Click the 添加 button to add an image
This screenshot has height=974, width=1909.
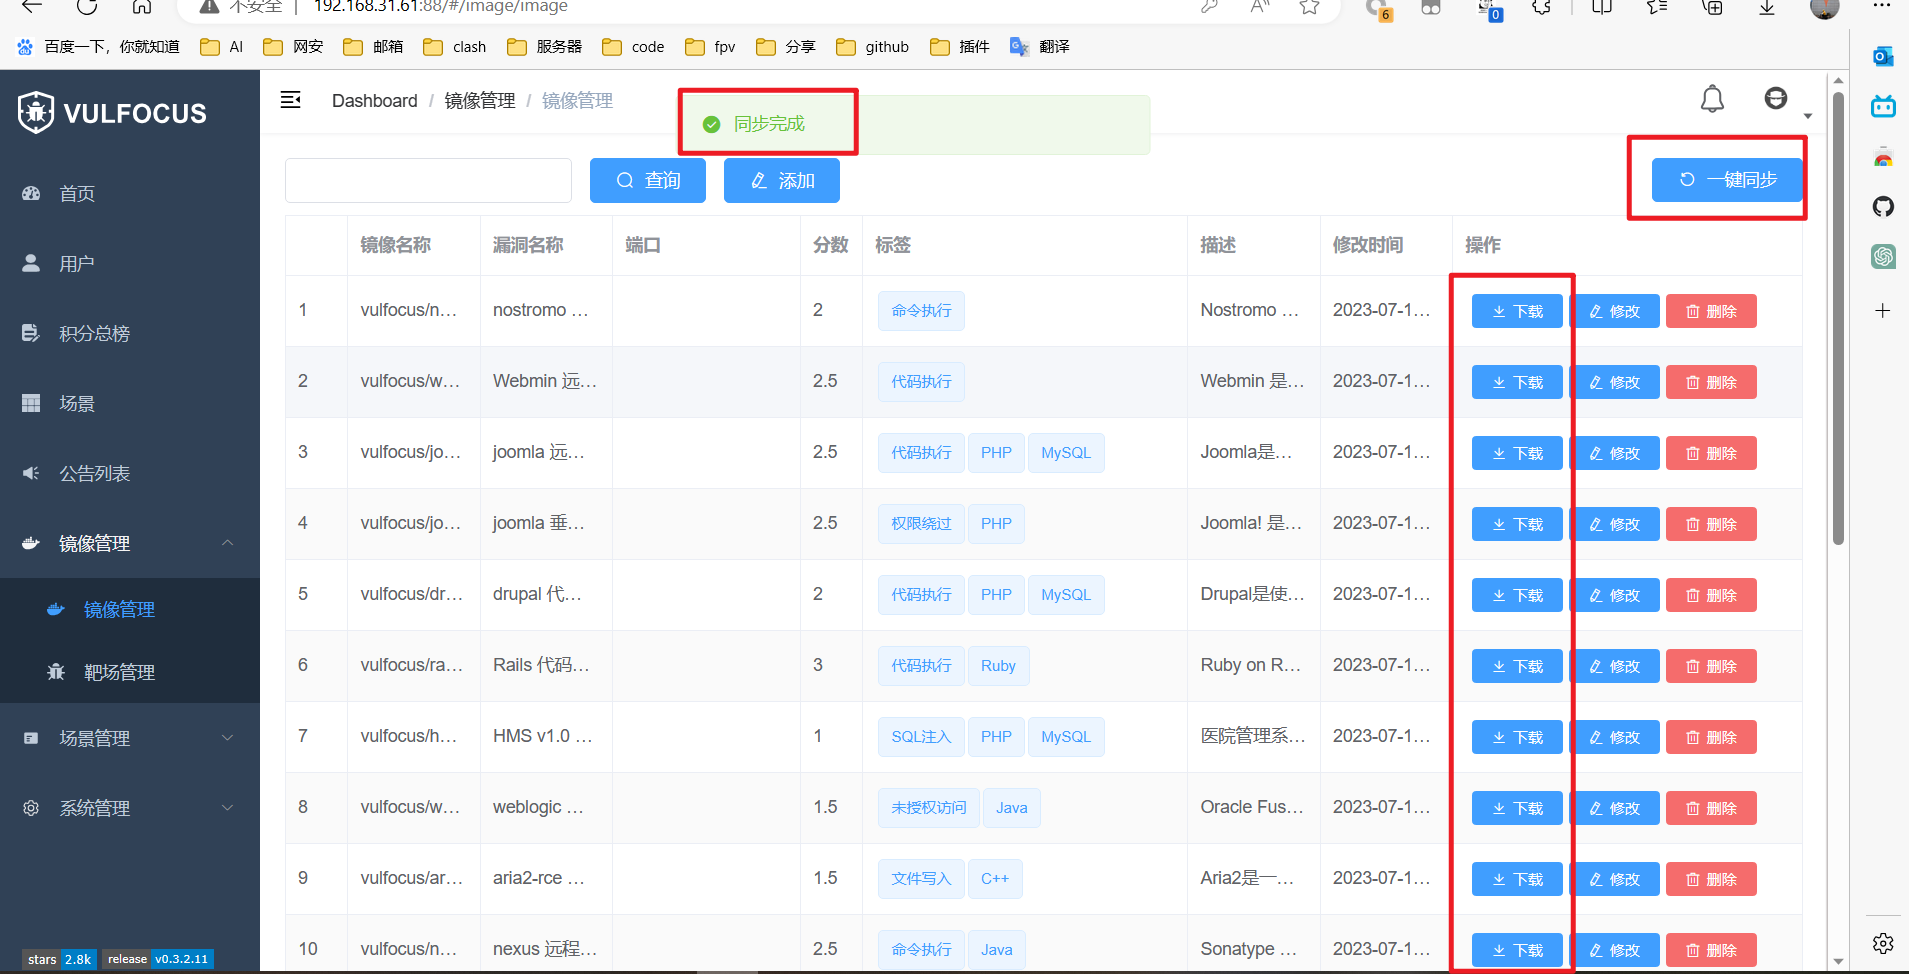pyautogui.click(x=781, y=180)
